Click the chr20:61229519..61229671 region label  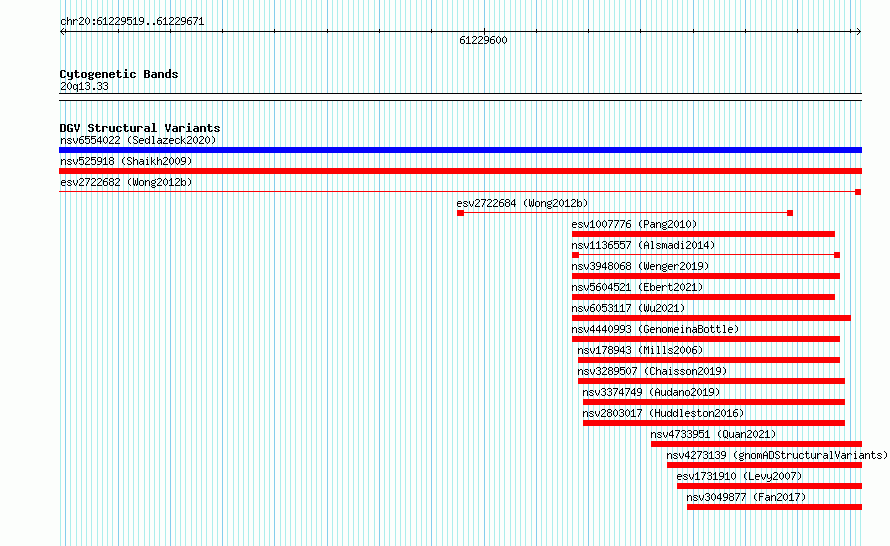tap(132, 22)
